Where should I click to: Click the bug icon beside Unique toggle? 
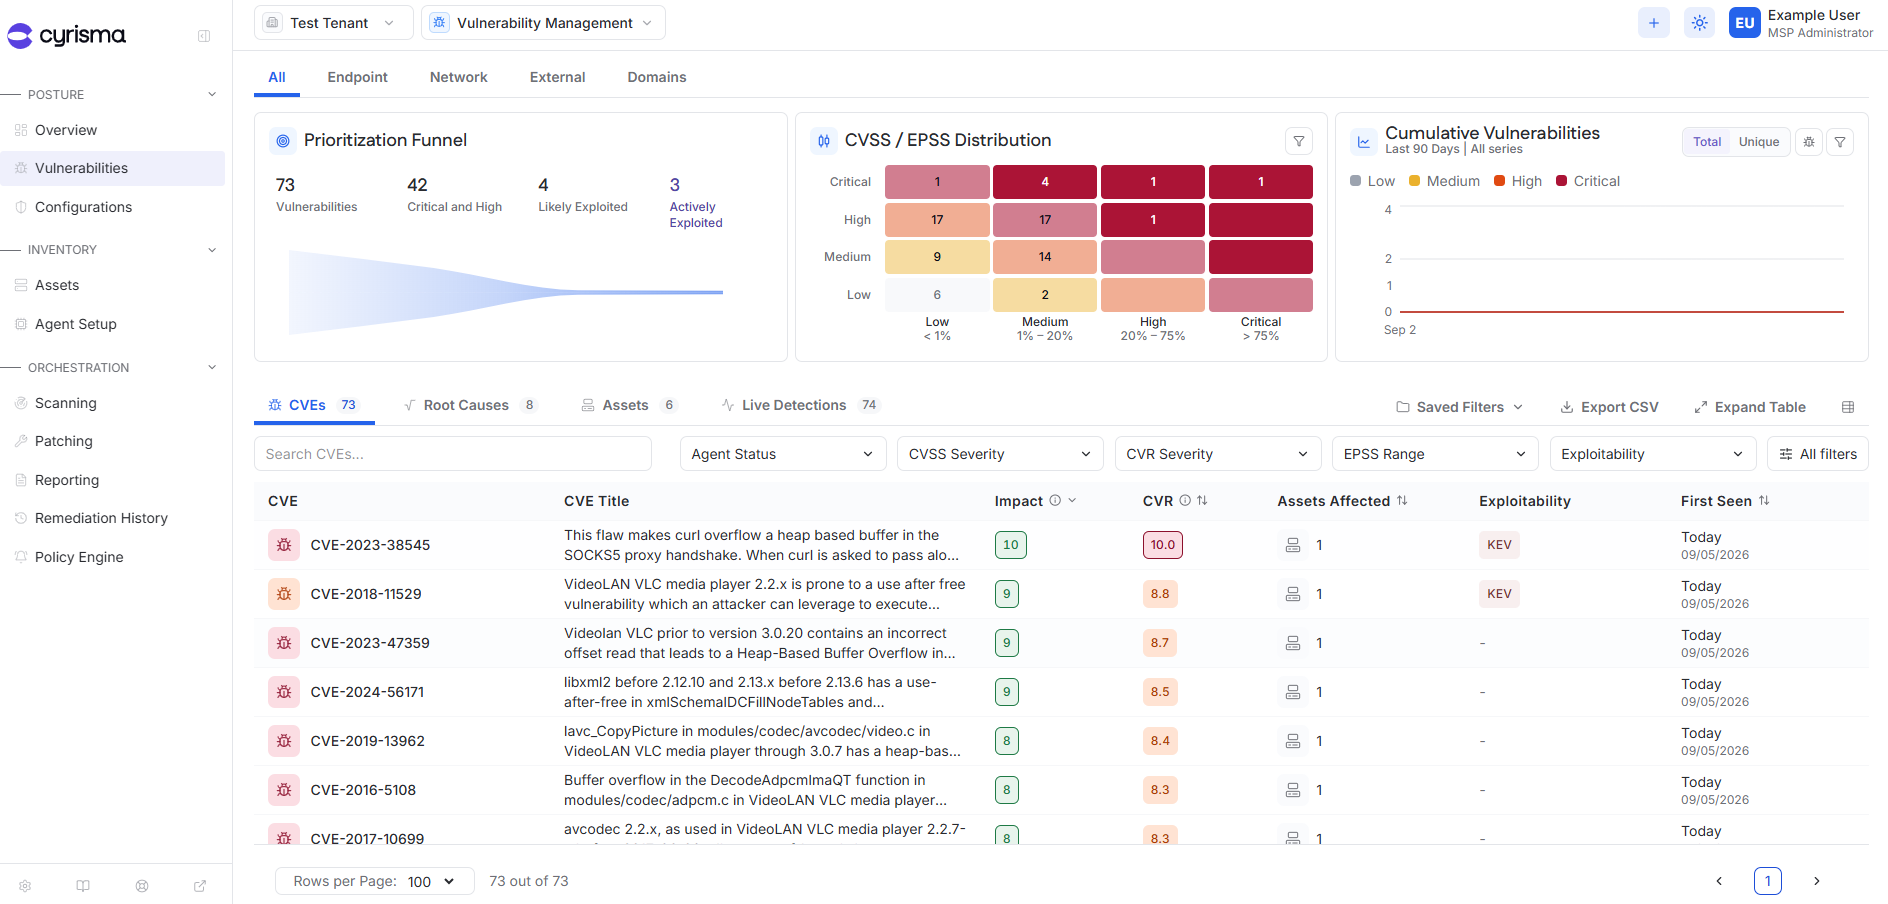pyautogui.click(x=1809, y=142)
